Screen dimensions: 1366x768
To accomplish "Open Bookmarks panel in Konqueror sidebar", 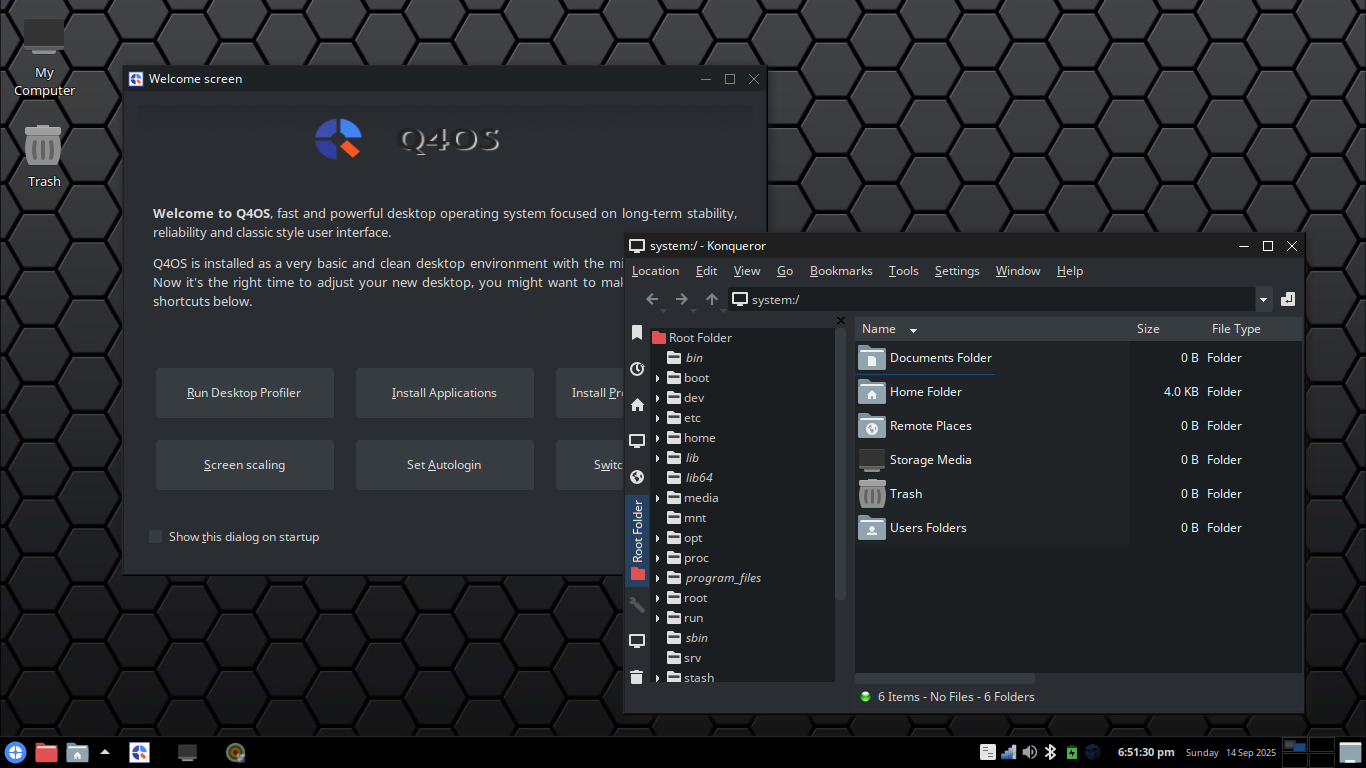I will click(637, 333).
